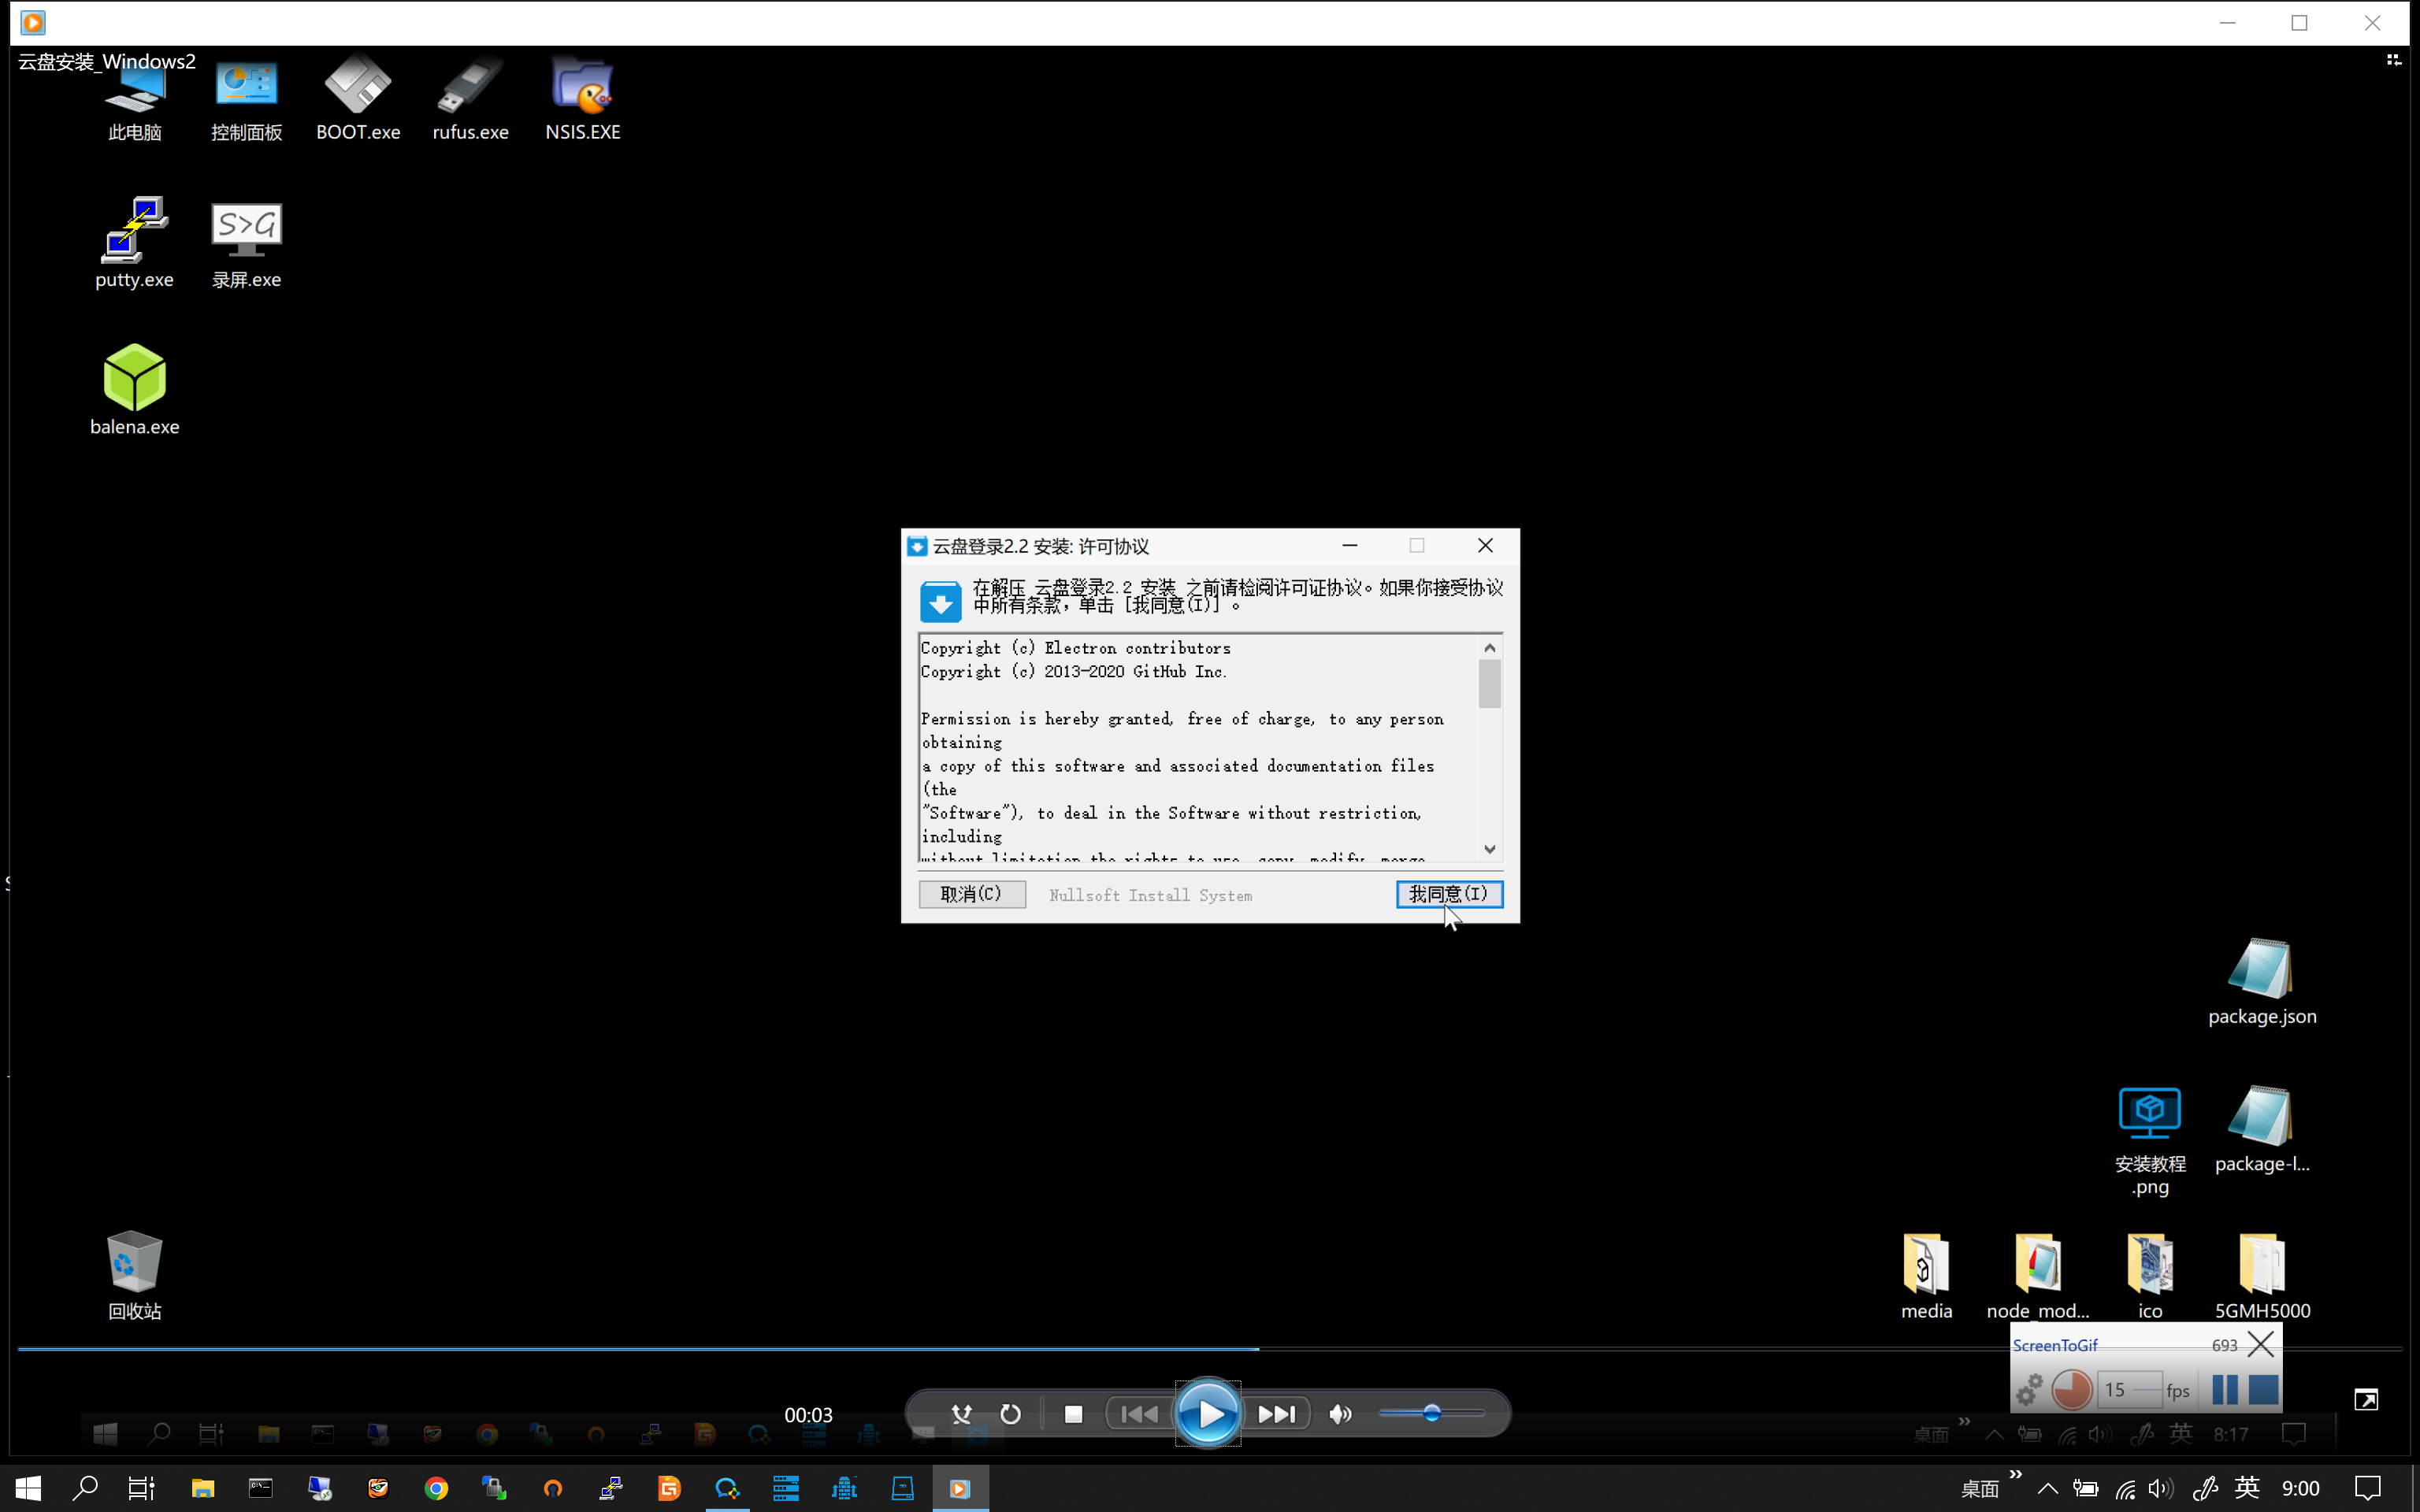2420x1512 pixels.
Task: Mute audio using the speaker icon
Action: coord(1340,1414)
